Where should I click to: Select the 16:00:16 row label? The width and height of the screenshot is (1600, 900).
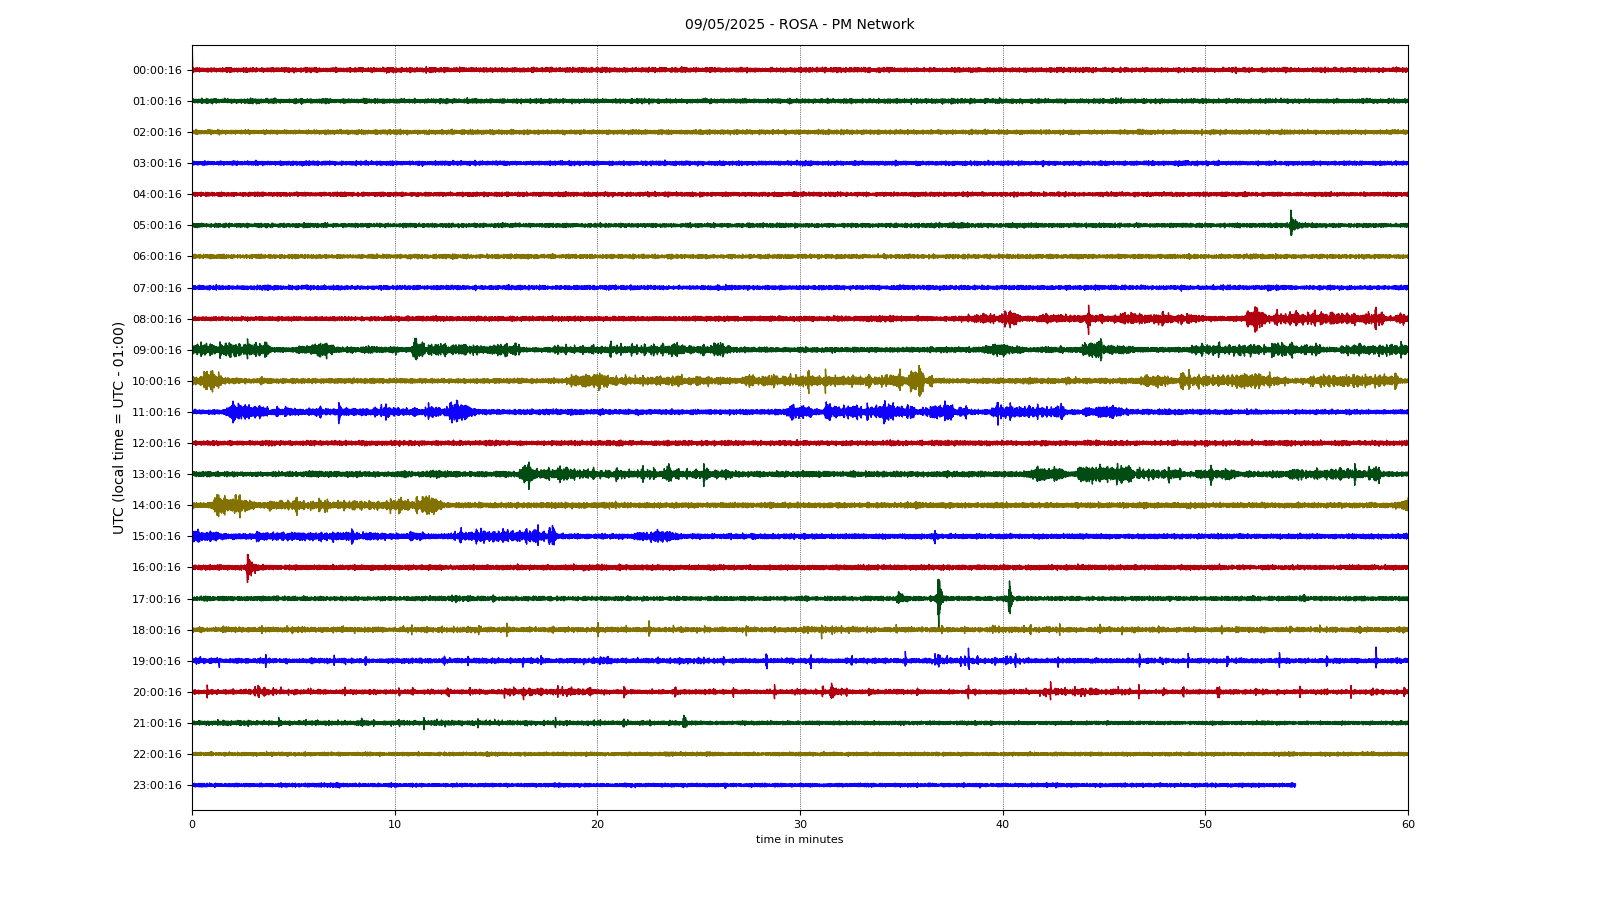(157, 567)
